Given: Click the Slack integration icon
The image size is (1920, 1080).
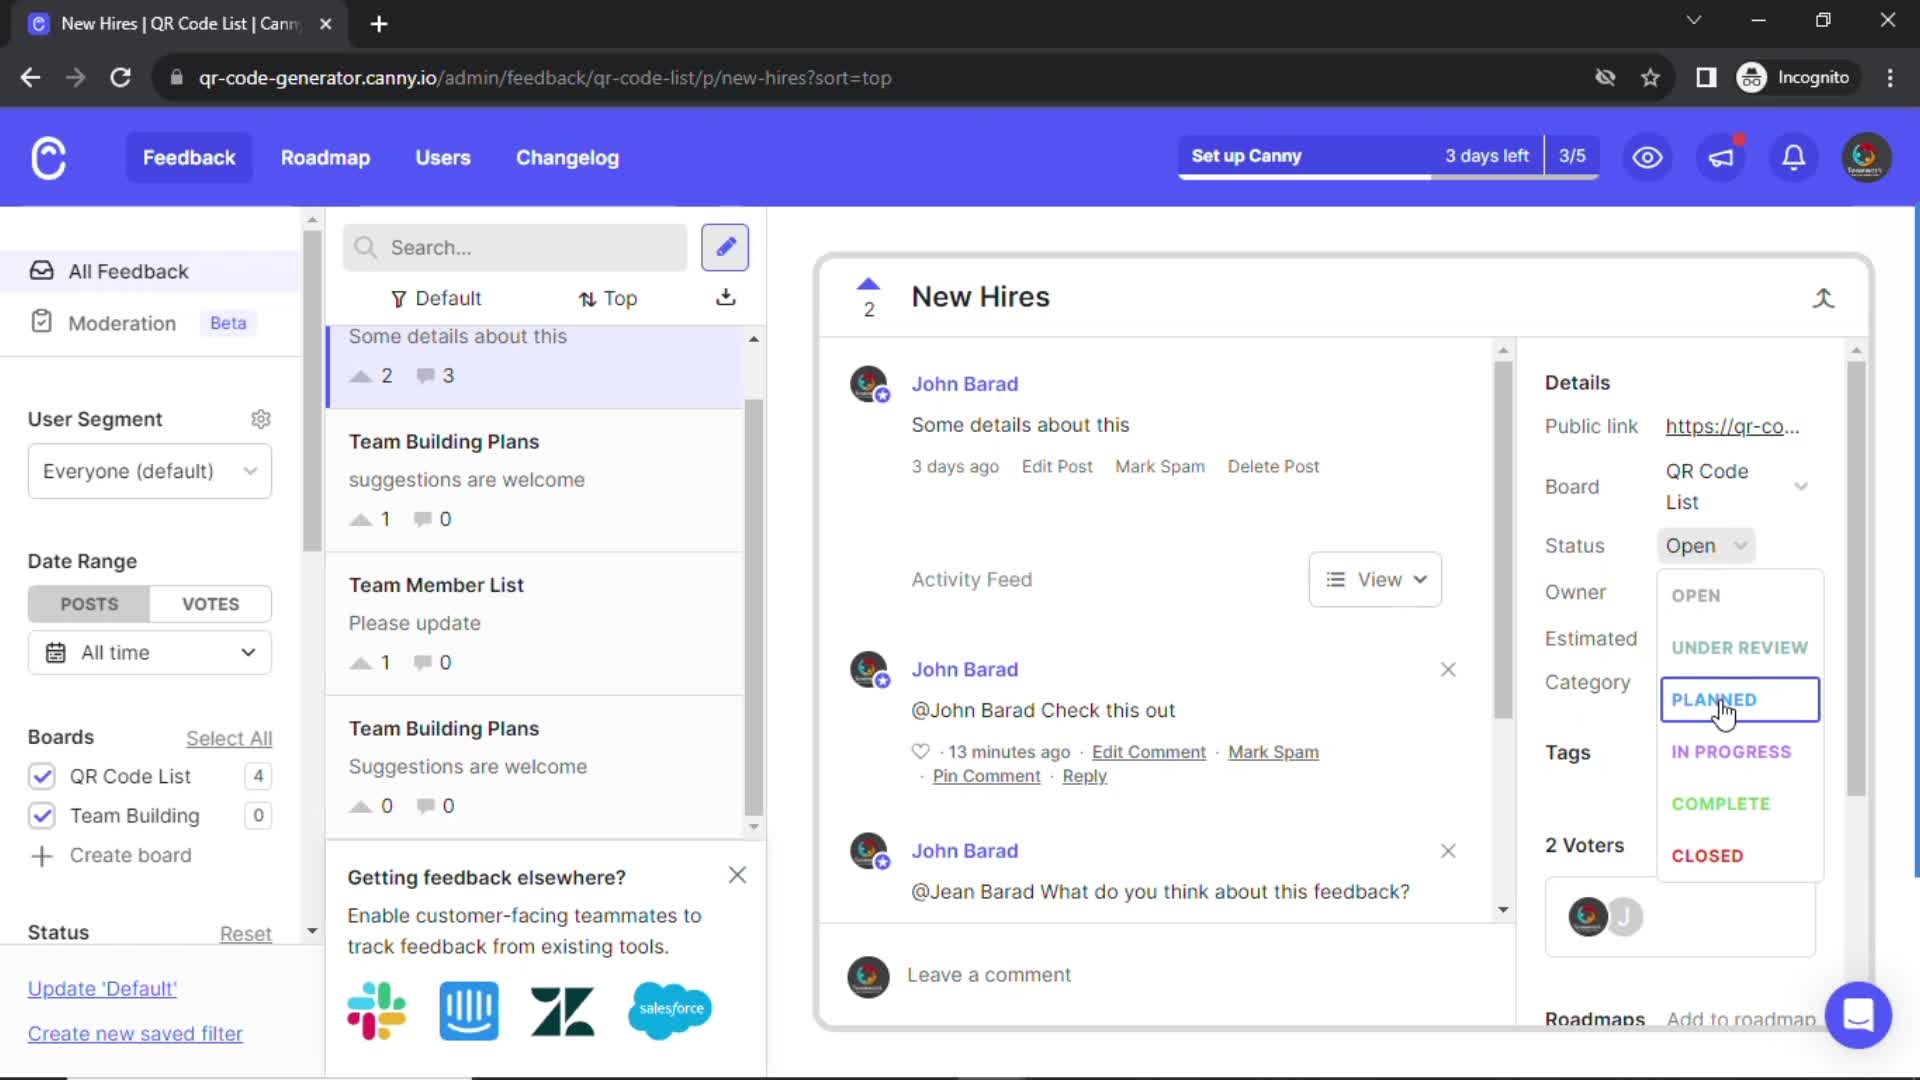Looking at the screenshot, I should click(x=377, y=1011).
